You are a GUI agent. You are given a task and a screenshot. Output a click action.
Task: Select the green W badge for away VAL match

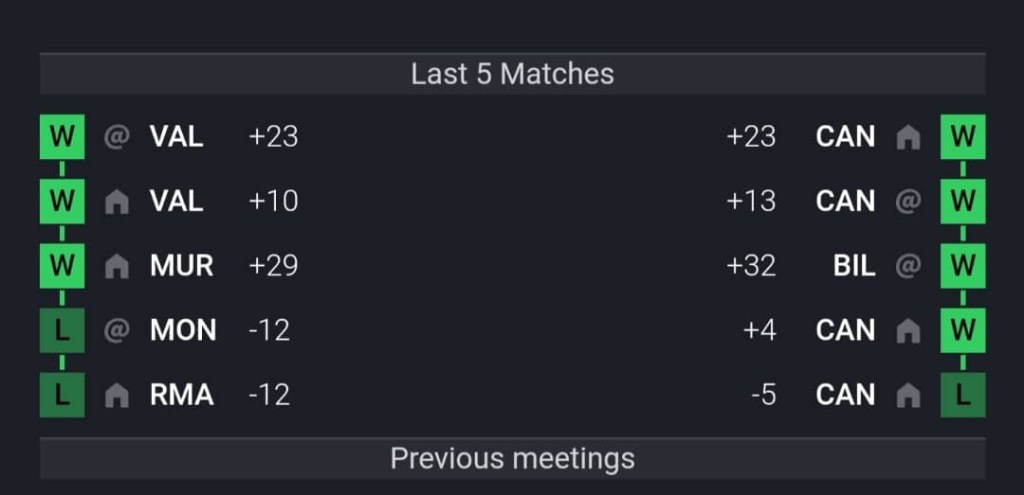[x=62, y=137]
